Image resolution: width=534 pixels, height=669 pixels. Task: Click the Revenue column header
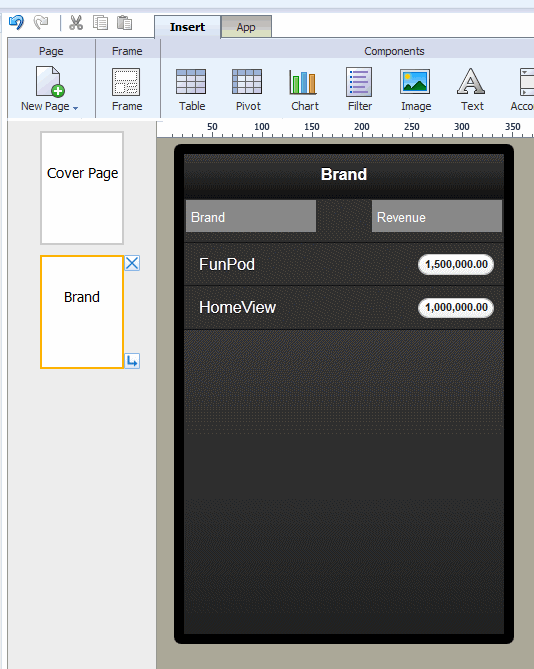(x=437, y=216)
